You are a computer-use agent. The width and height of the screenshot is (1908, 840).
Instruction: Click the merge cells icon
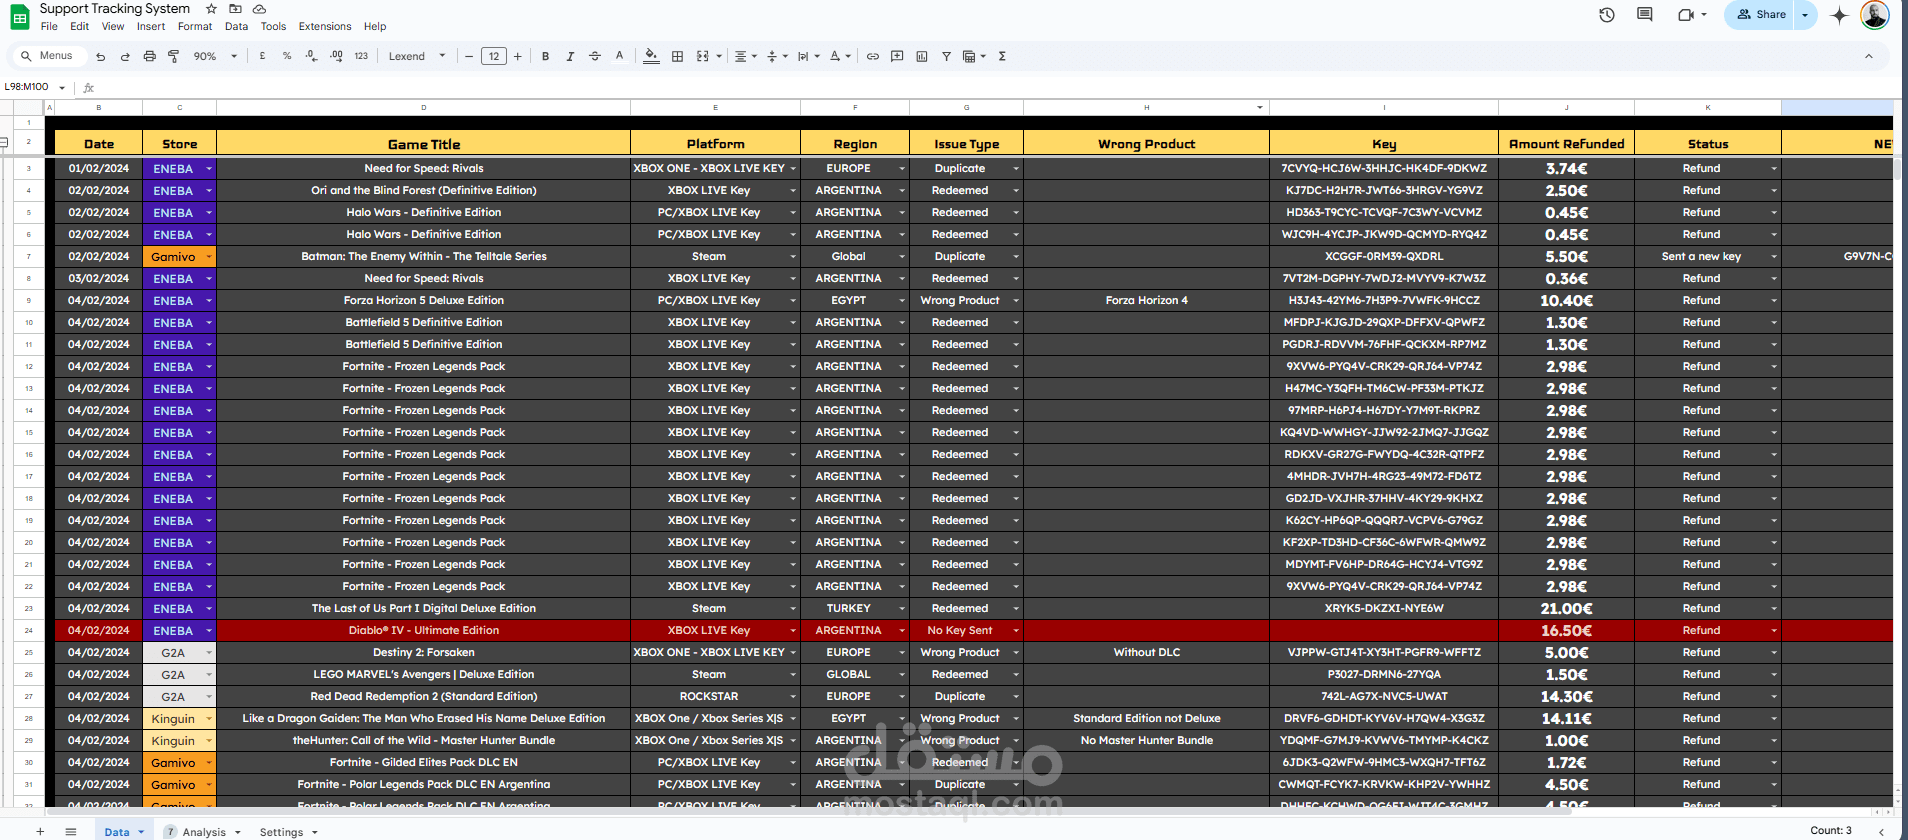click(703, 56)
